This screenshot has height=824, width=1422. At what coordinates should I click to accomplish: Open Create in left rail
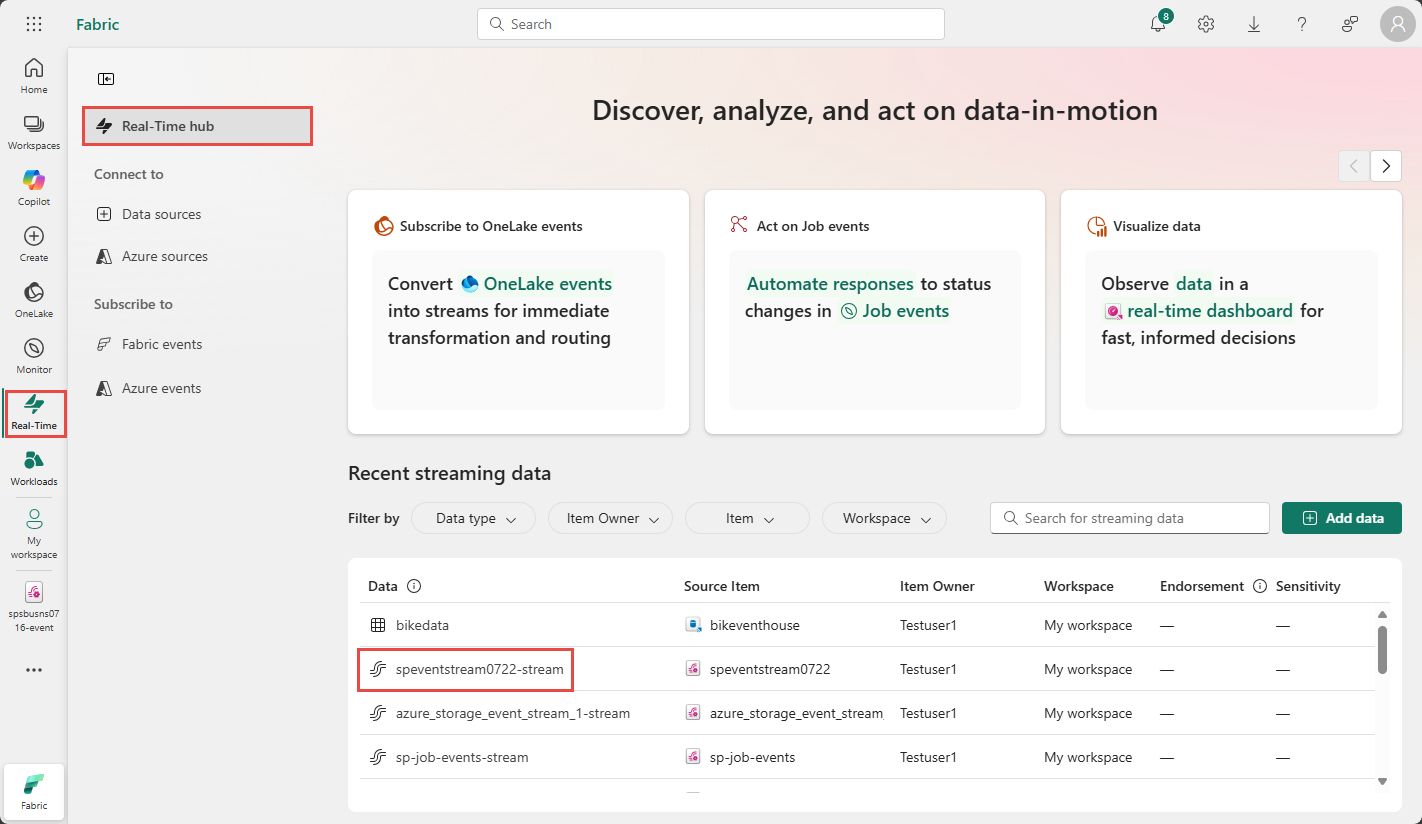(x=34, y=244)
